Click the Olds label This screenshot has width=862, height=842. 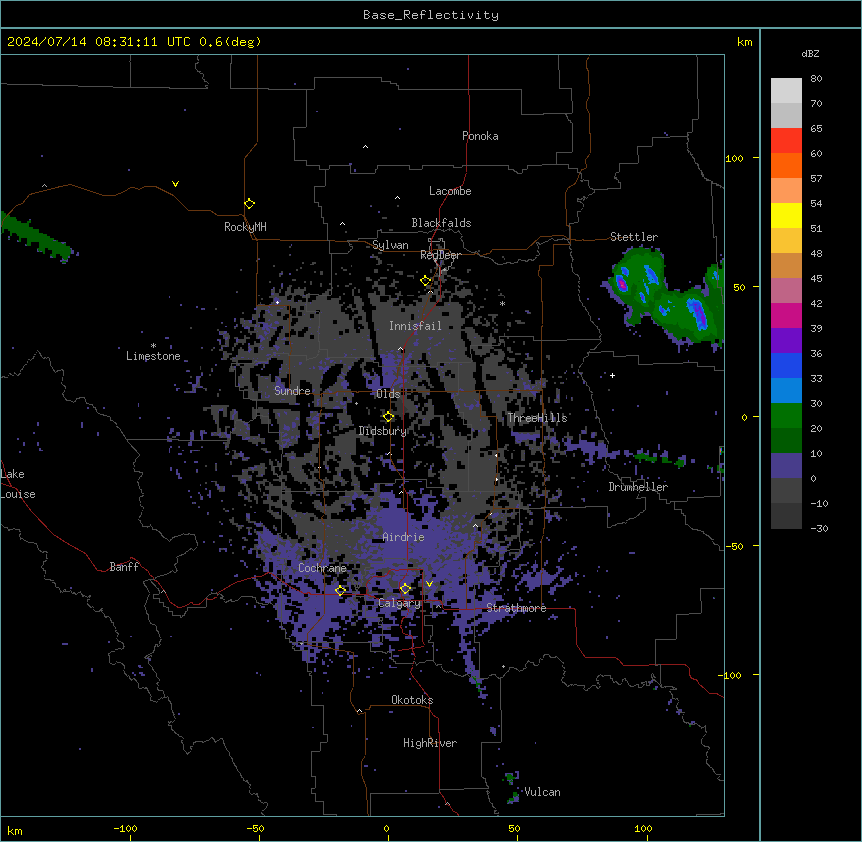pyautogui.click(x=388, y=394)
